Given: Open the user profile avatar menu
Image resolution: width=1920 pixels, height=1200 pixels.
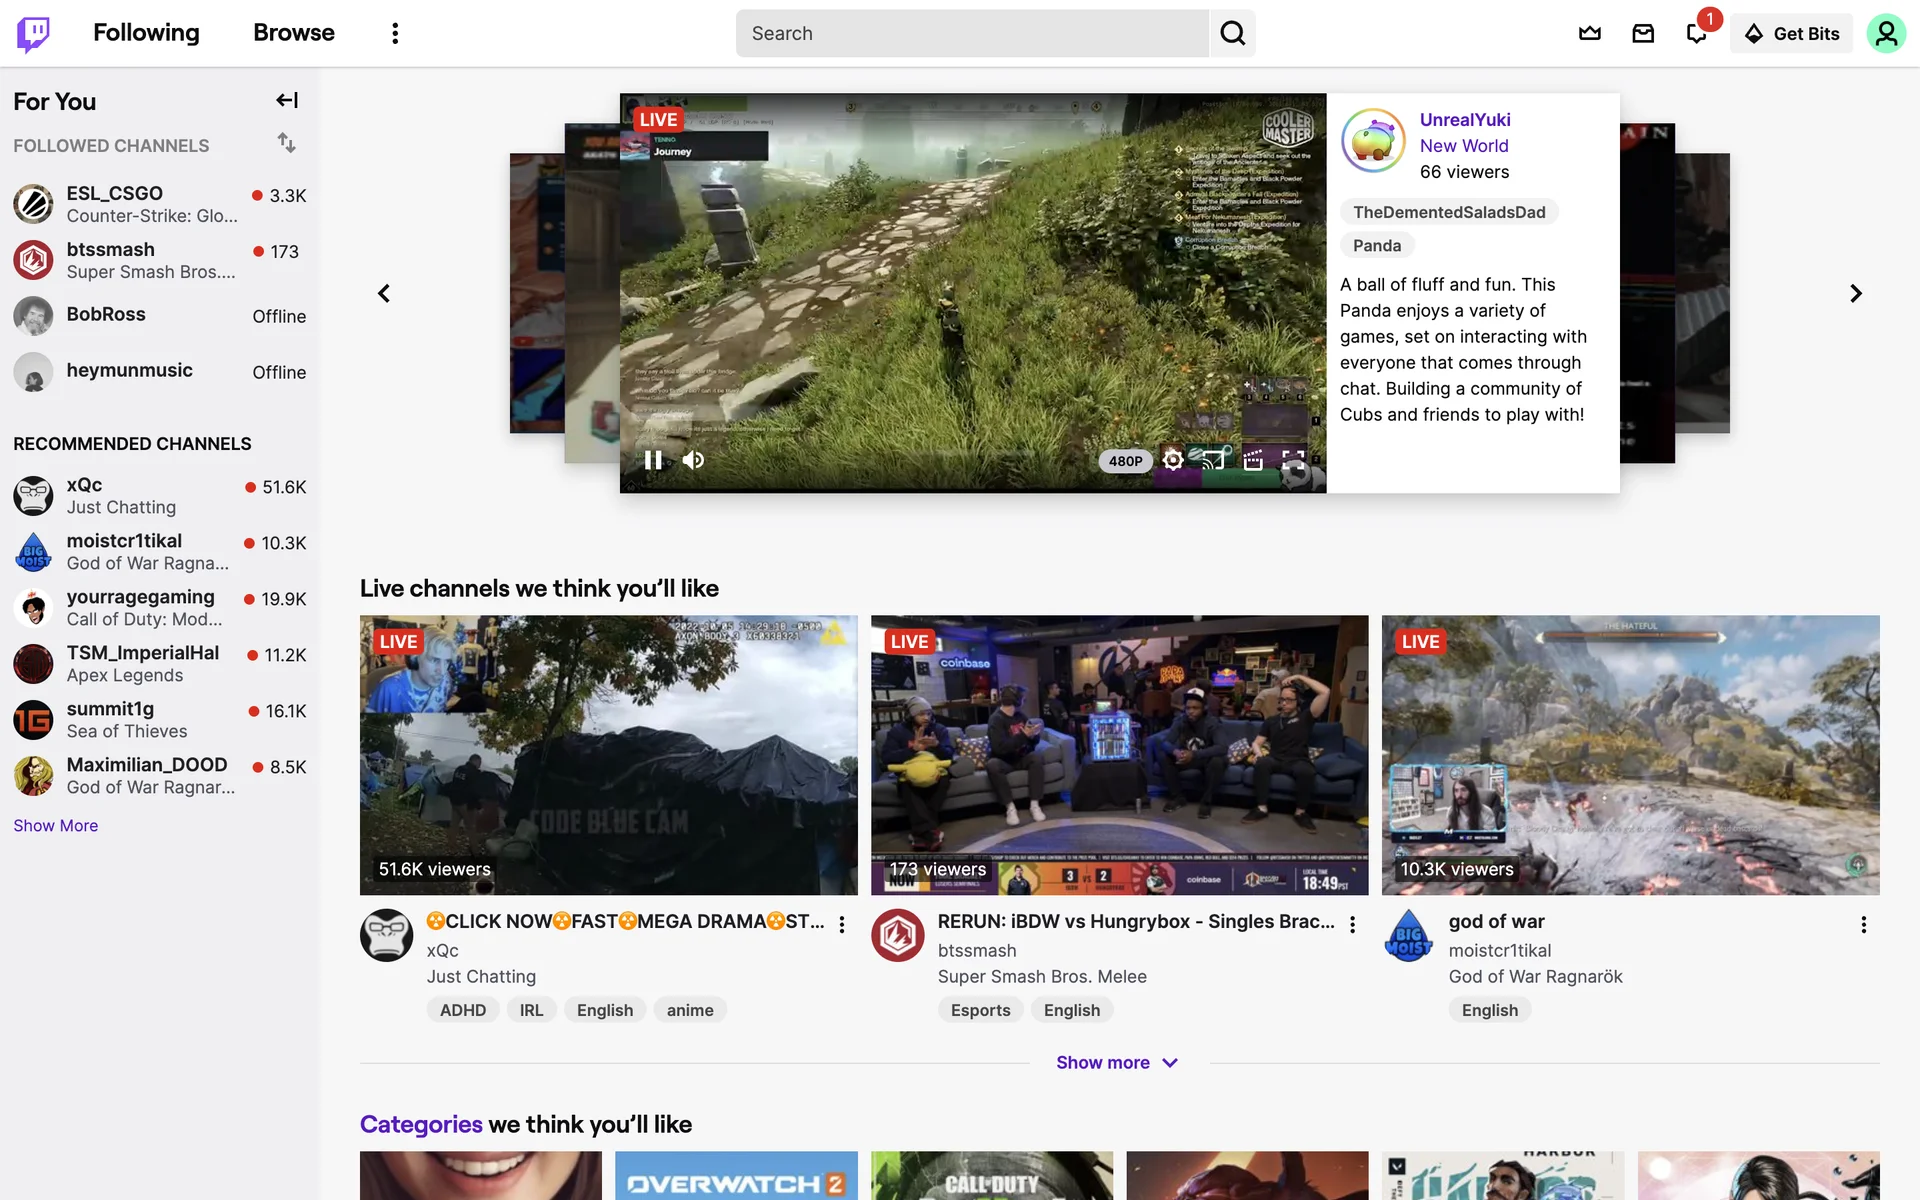Looking at the screenshot, I should tap(1885, 34).
